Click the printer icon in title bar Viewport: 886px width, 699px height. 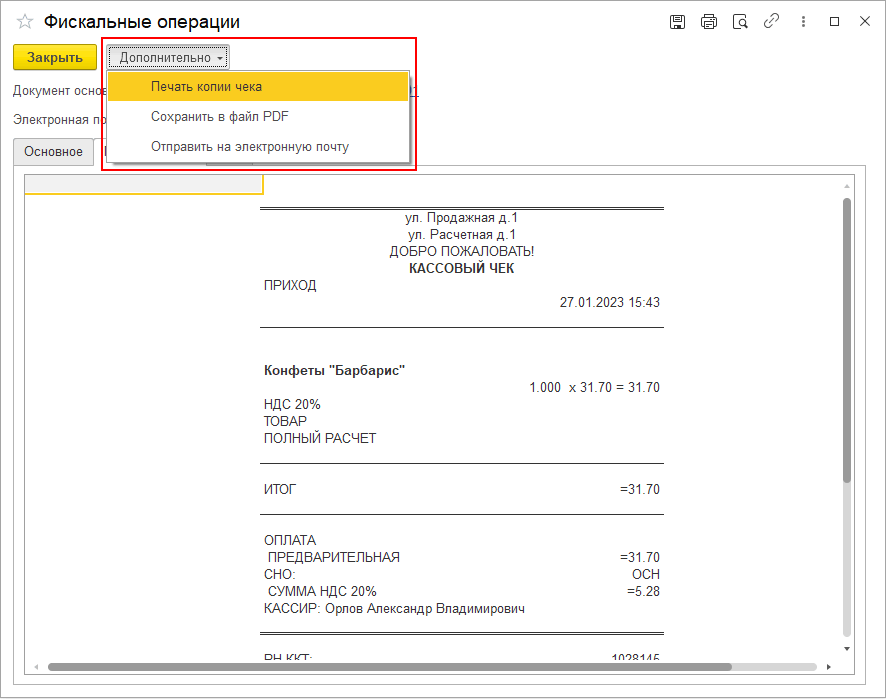pos(709,22)
